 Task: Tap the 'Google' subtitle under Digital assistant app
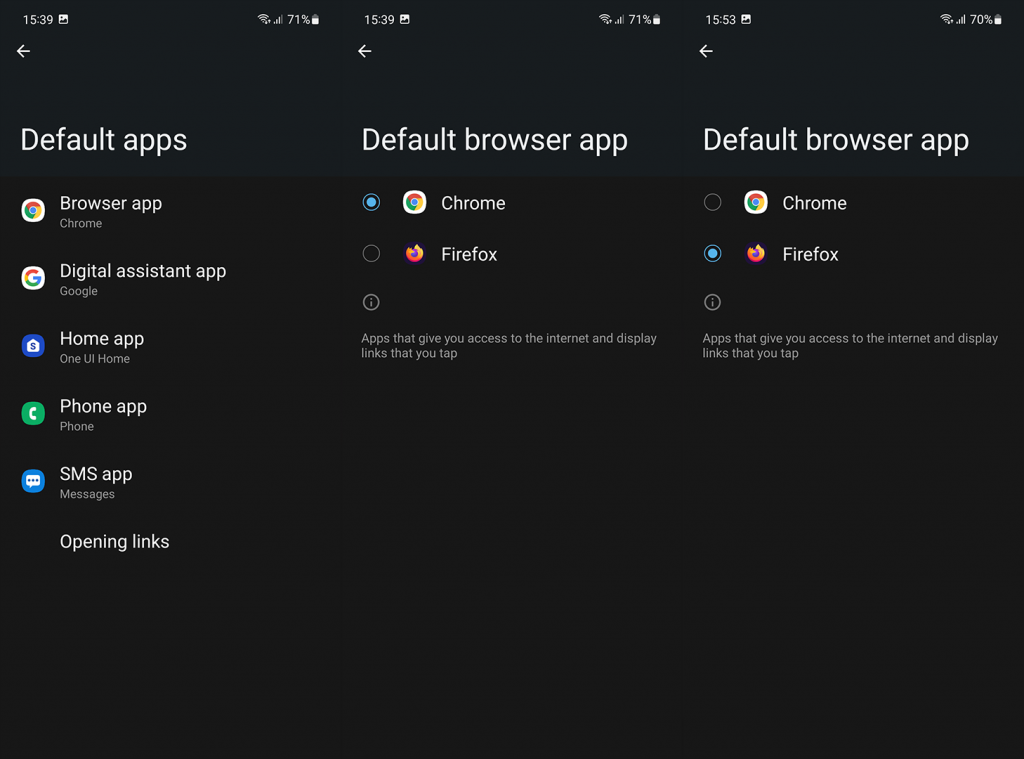tap(78, 291)
